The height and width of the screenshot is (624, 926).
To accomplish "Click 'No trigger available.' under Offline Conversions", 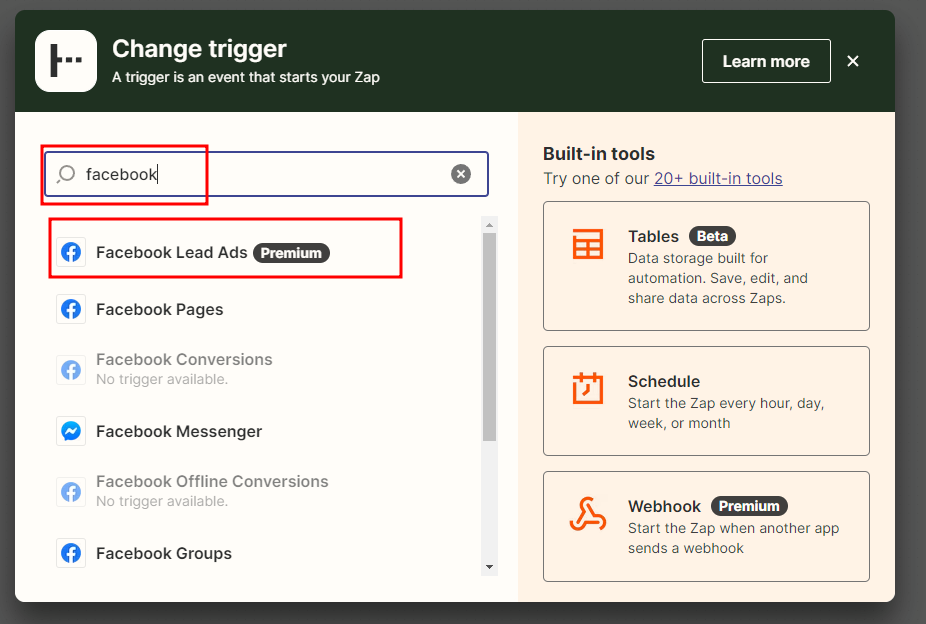I will 162,501.
